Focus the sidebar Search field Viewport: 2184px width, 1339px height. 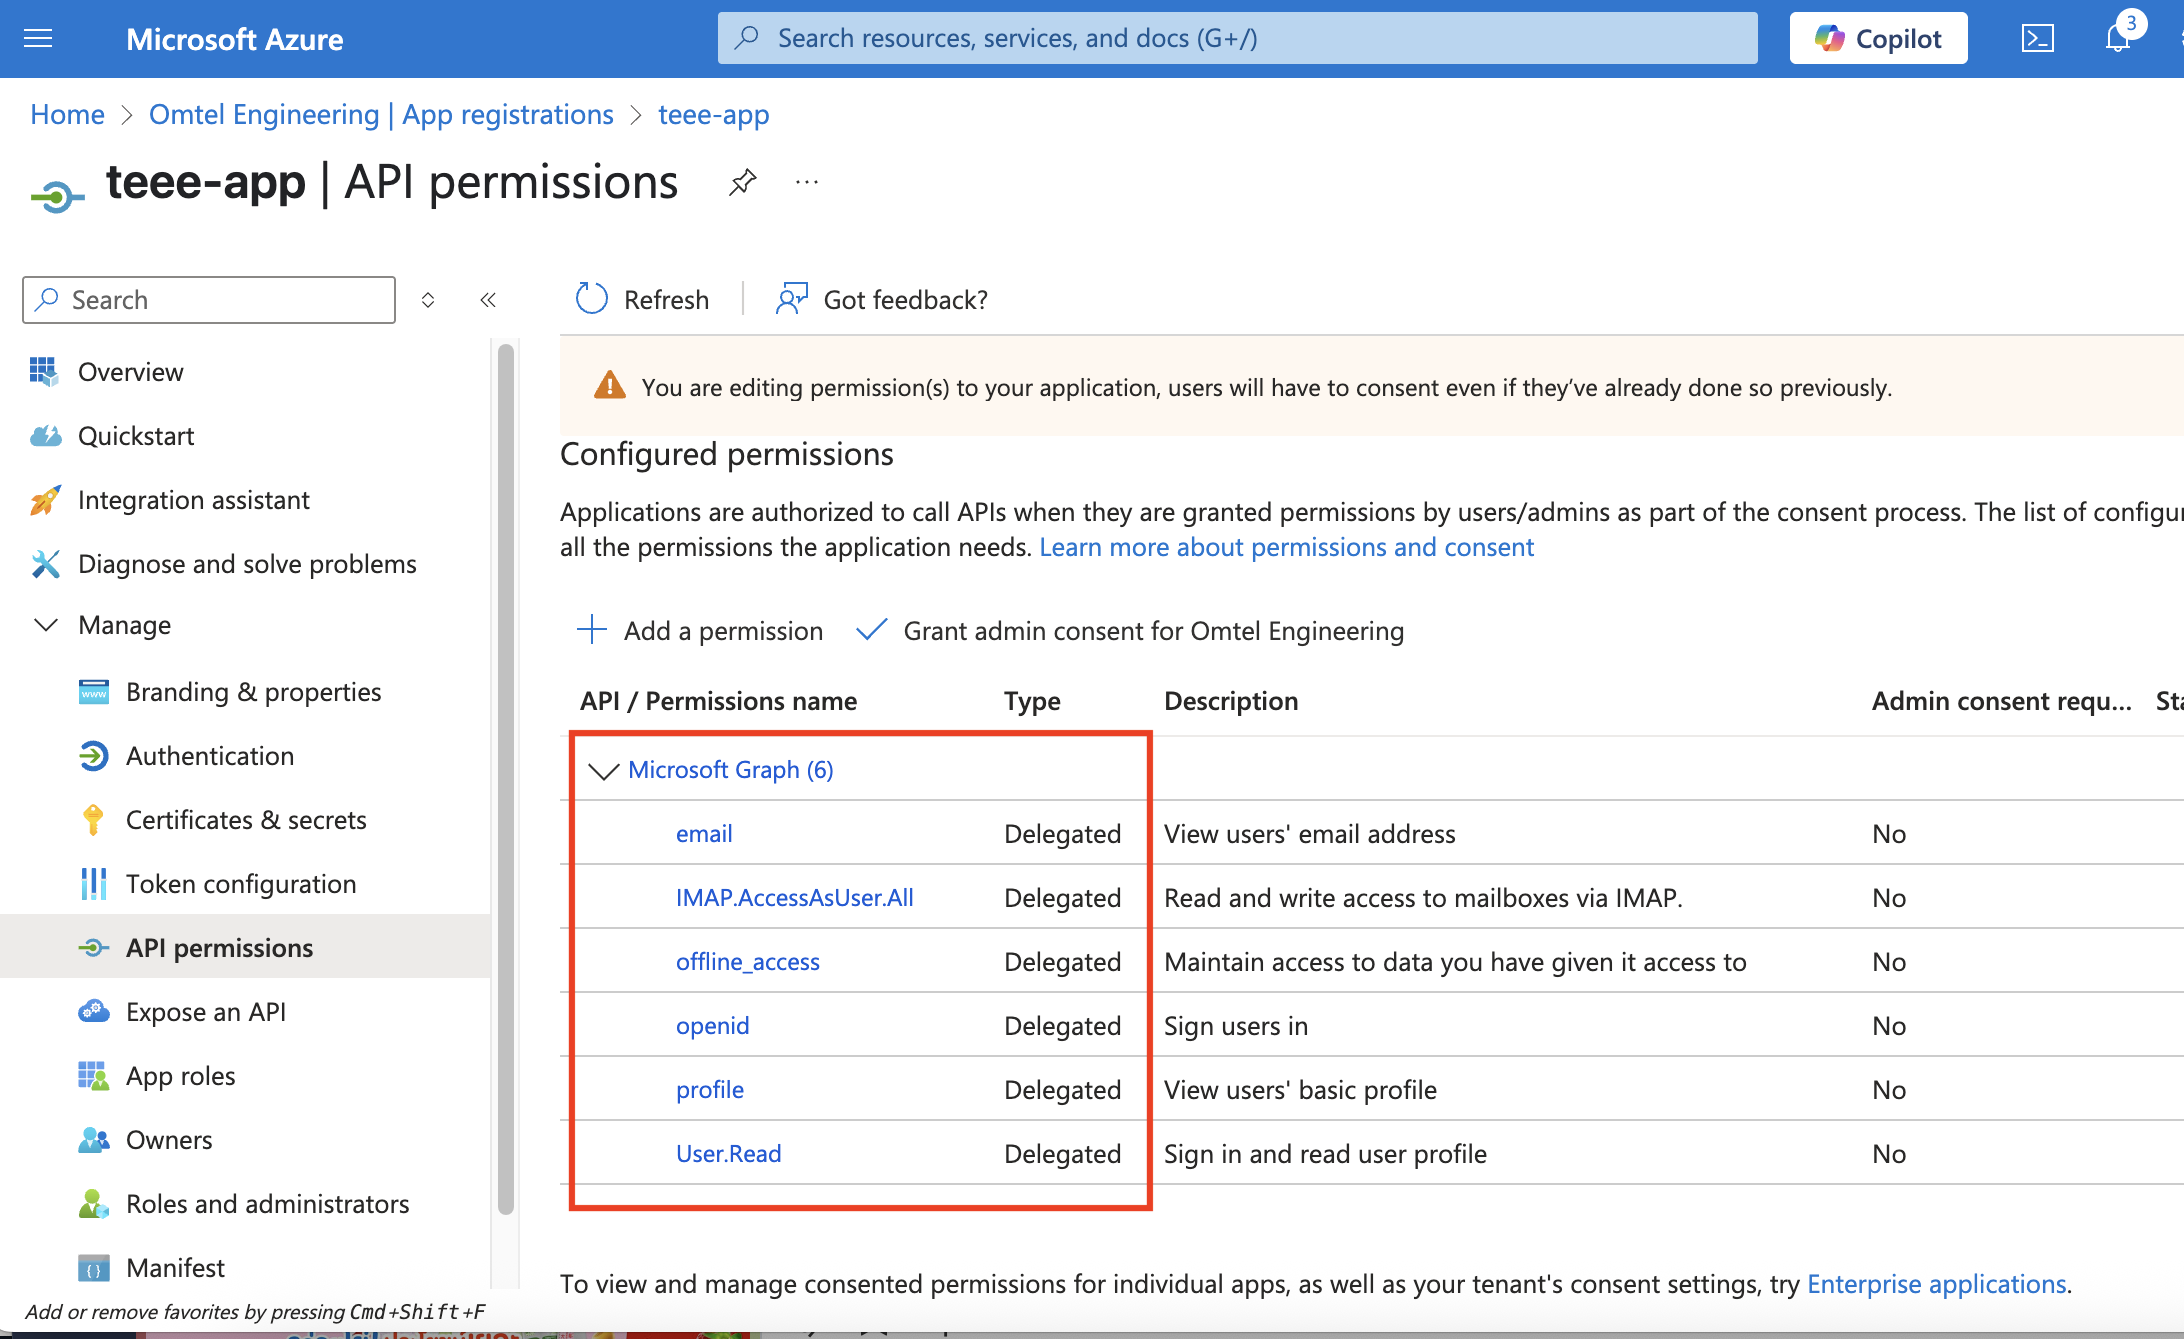click(x=209, y=300)
